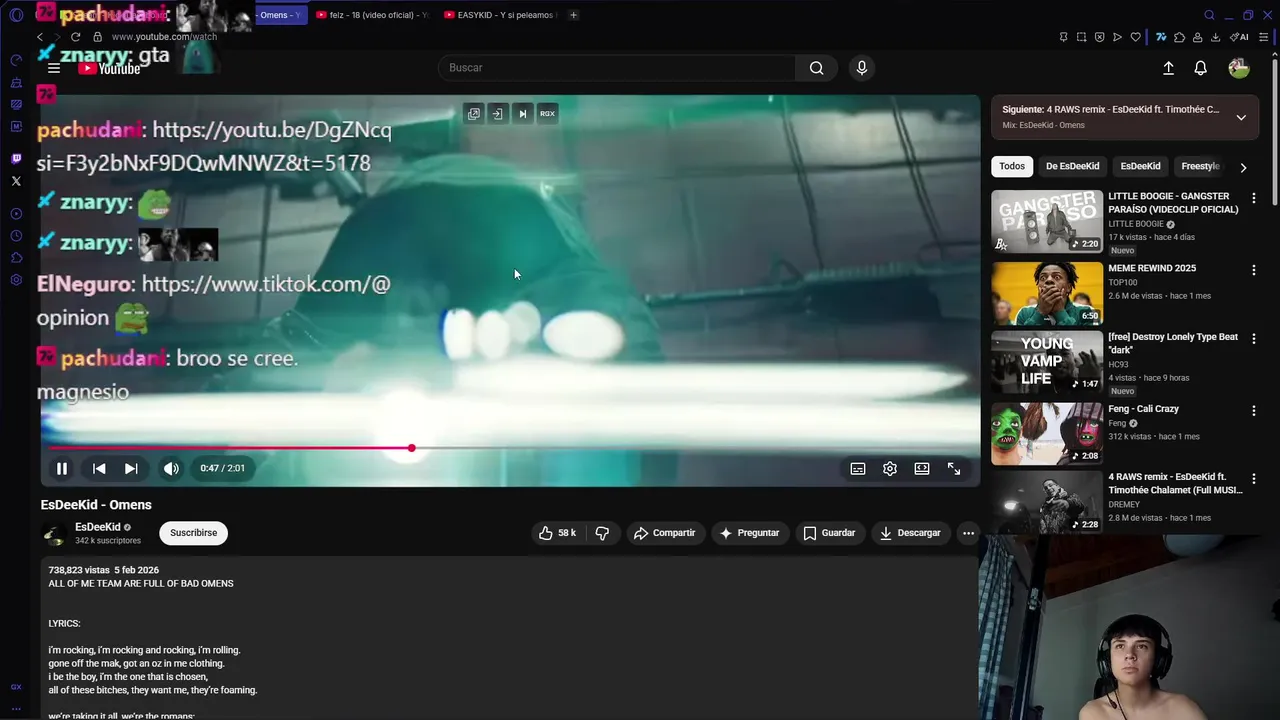Open YouTube hamburger guide menu
This screenshot has width=1280, height=720.
54,68
